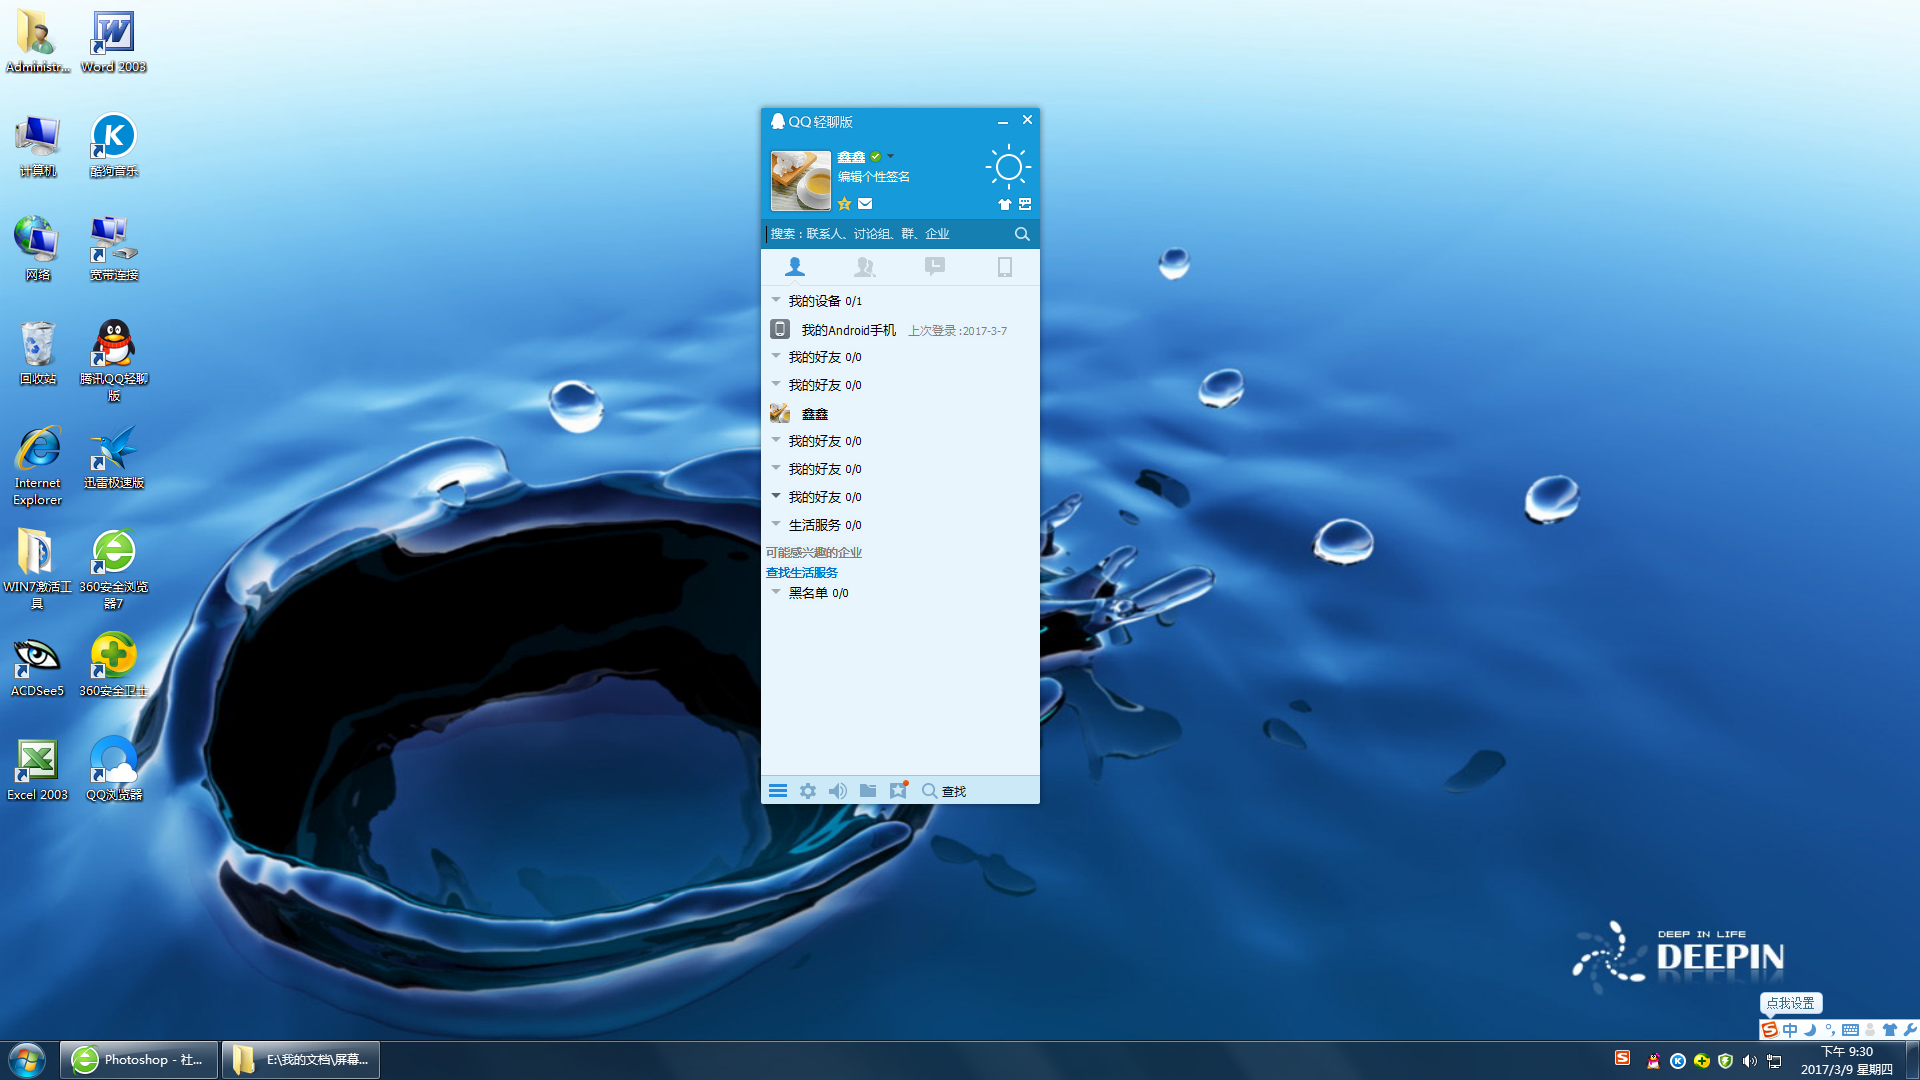Expand the 黑名单 group
The height and width of the screenshot is (1080, 1920).
click(x=777, y=592)
